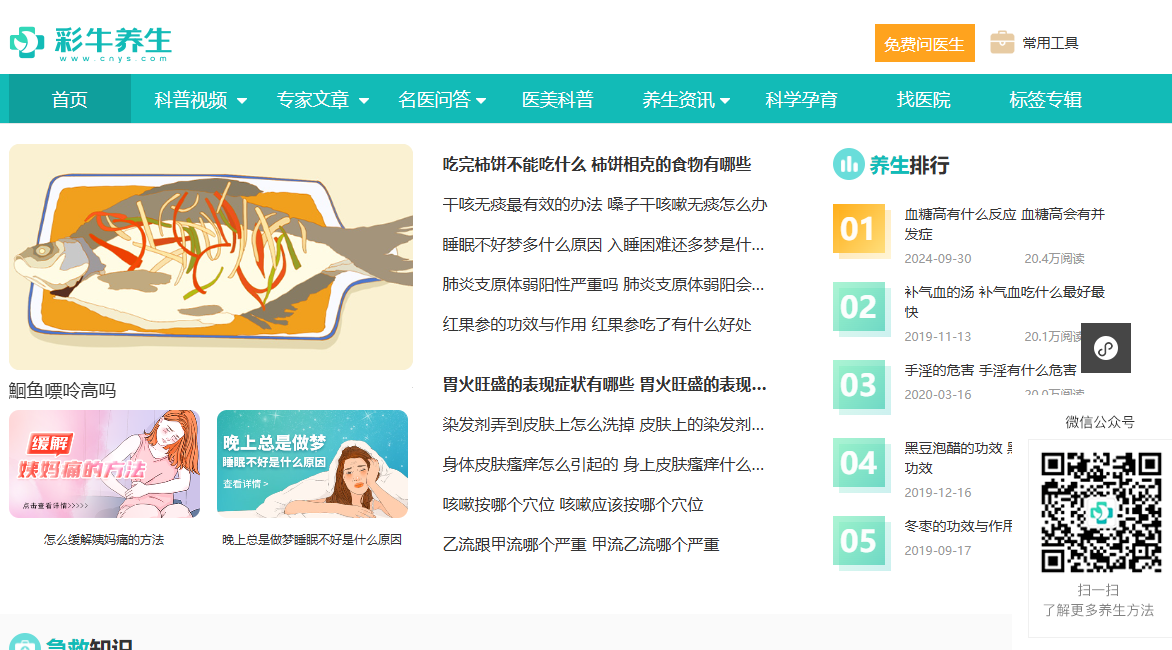The height and width of the screenshot is (650, 1172).
Task: Click the green 05 ranking badge
Action: (858, 541)
